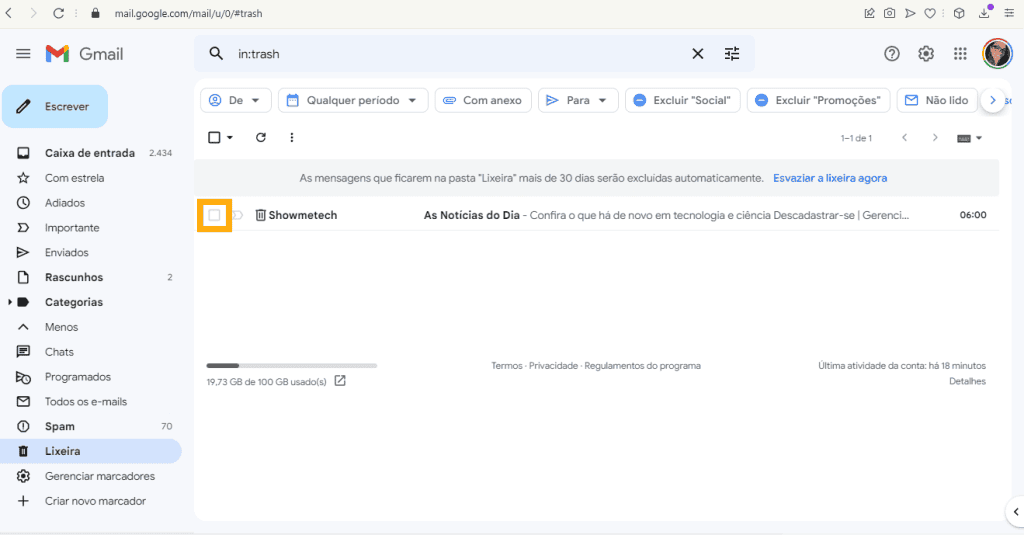Click inside the in:trash search field
The height and width of the screenshot is (535, 1024).
[x=457, y=54]
